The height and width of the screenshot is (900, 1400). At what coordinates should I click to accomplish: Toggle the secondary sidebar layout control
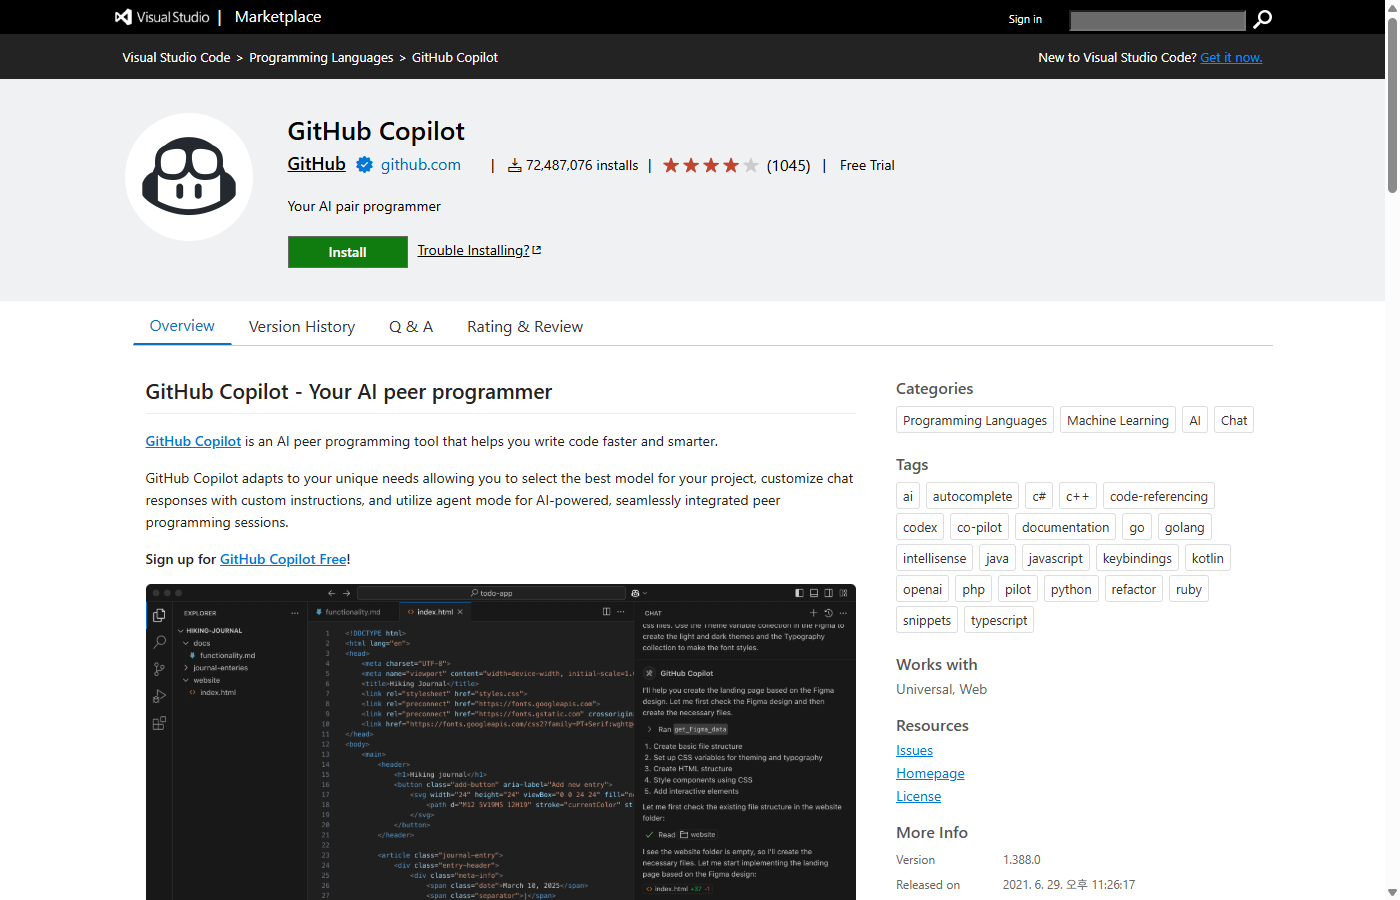829,593
